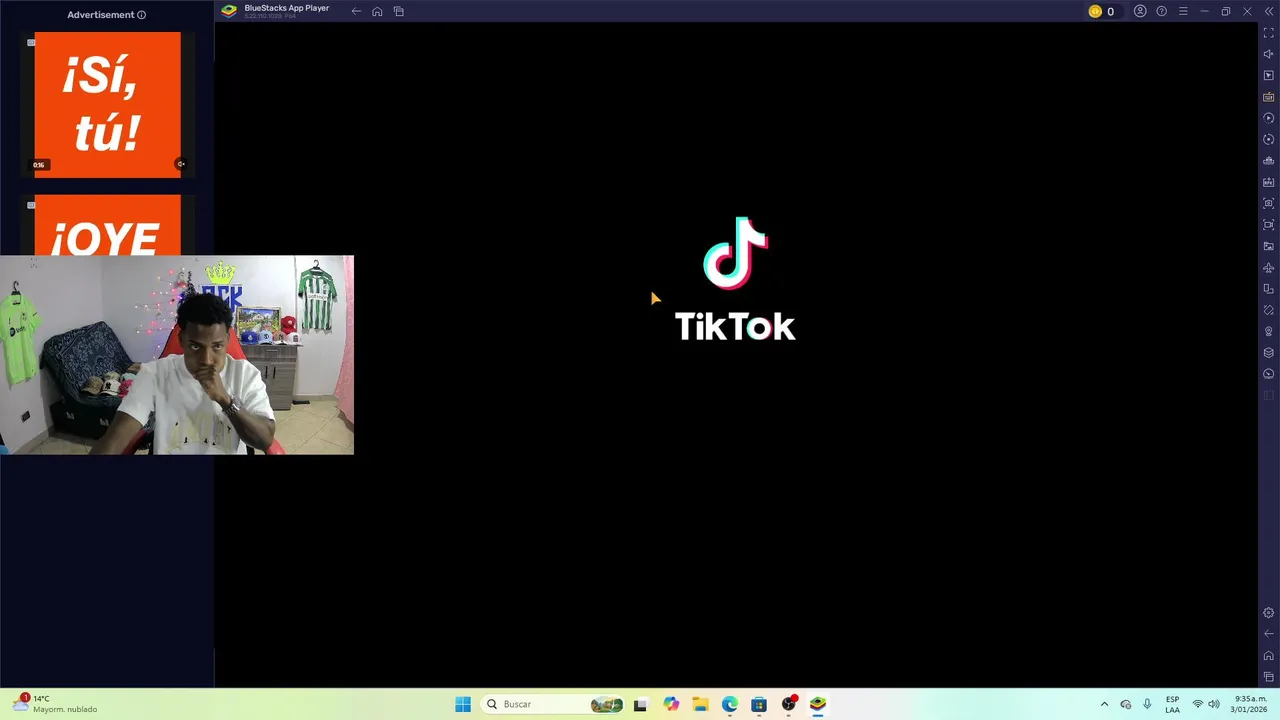The height and width of the screenshot is (720, 1280).
Task: Go back using title bar arrow
Action: click(356, 11)
